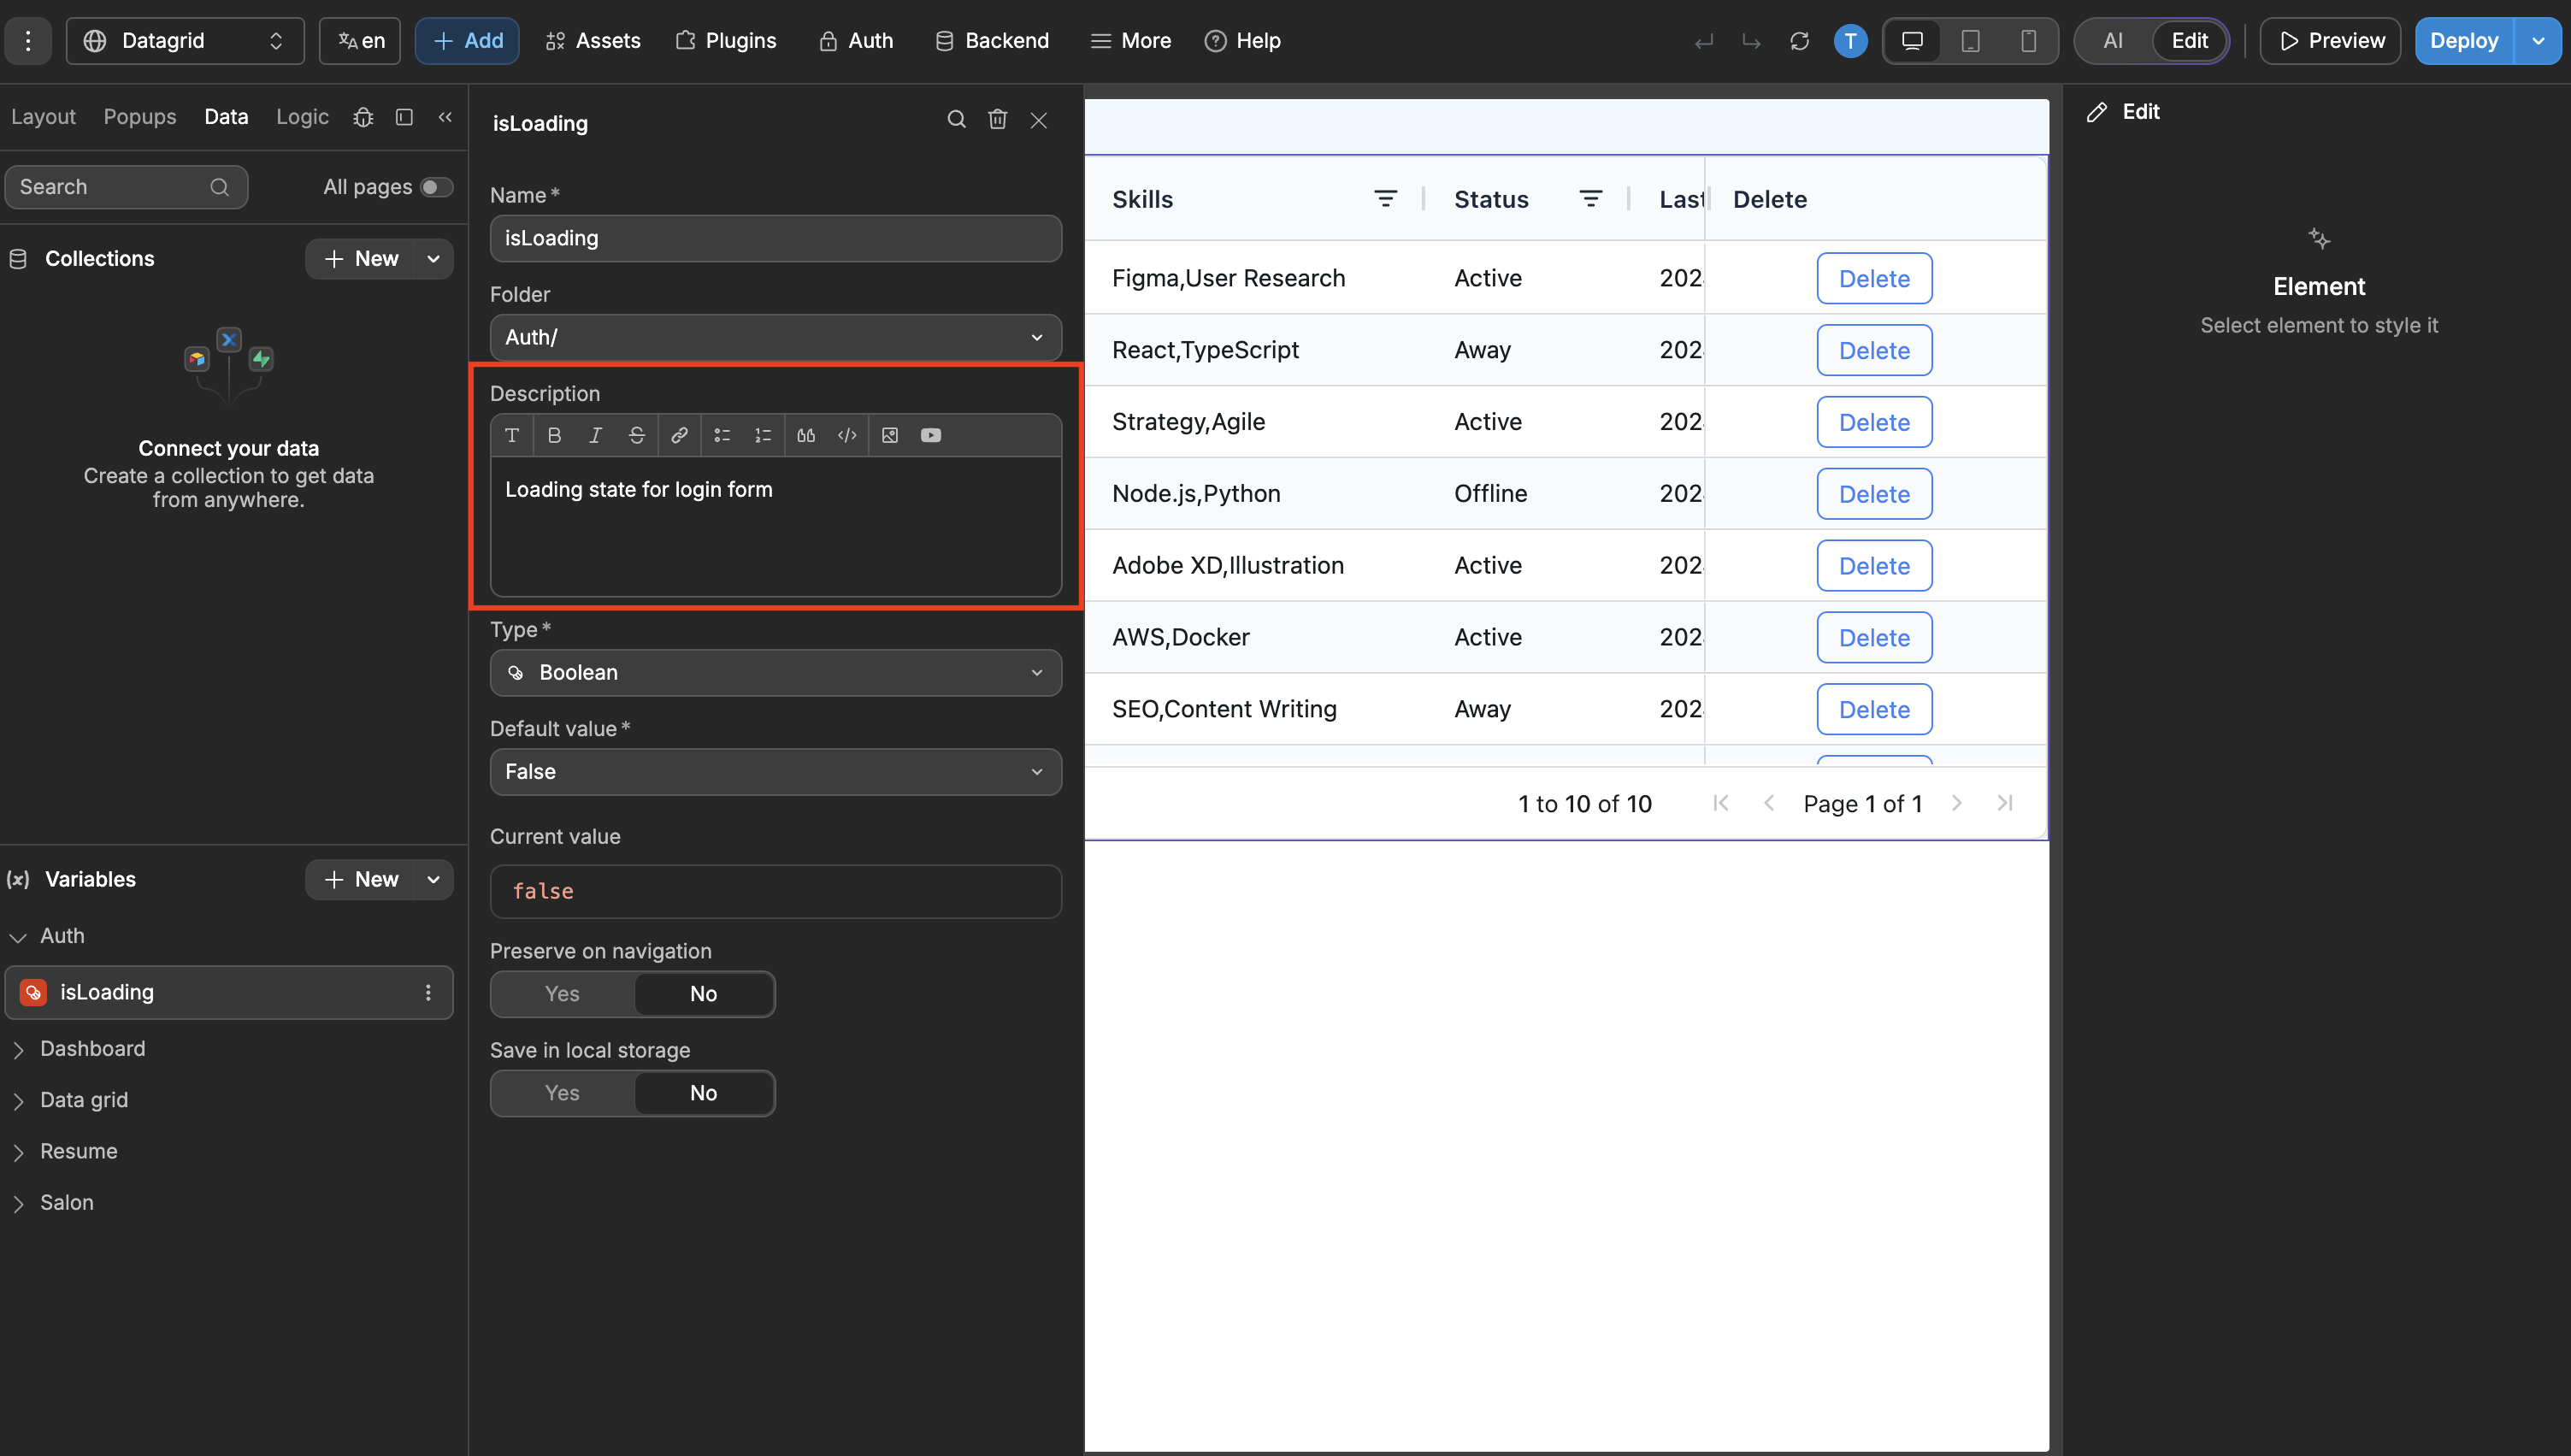Open the Type Boolean dropdown
Viewport: 2571px width, 1456px height.
(775, 672)
